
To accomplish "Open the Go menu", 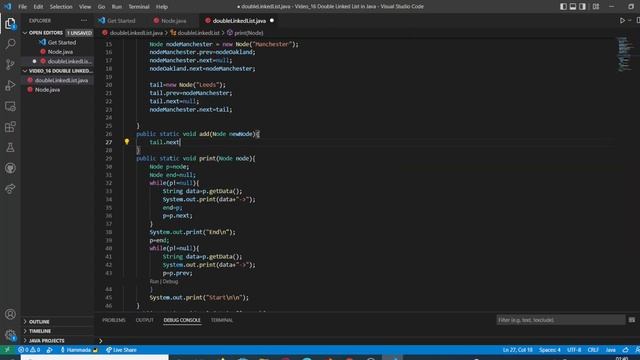I will click(101, 7).
